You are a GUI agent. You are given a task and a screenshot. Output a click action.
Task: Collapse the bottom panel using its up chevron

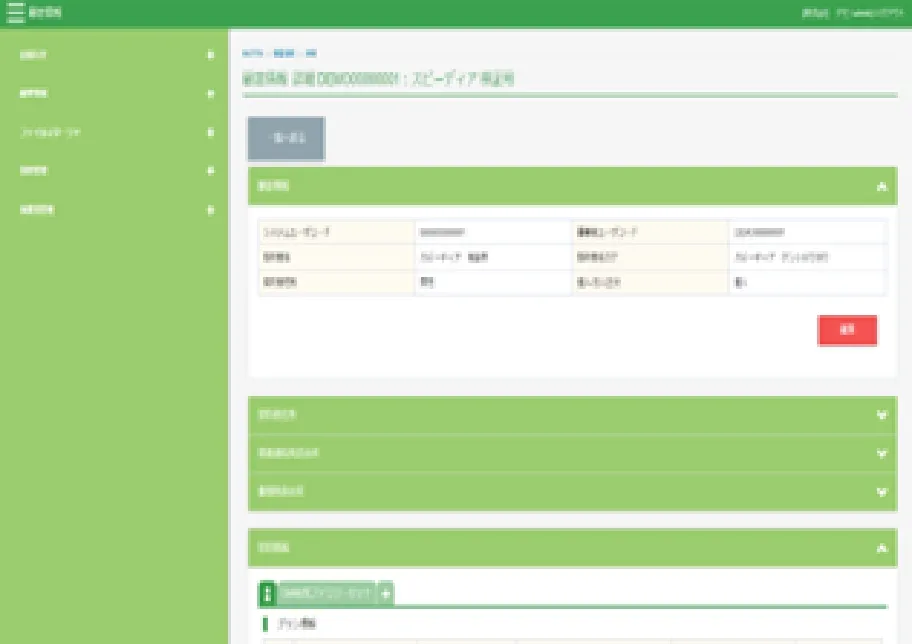pyautogui.click(x=880, y=548)
